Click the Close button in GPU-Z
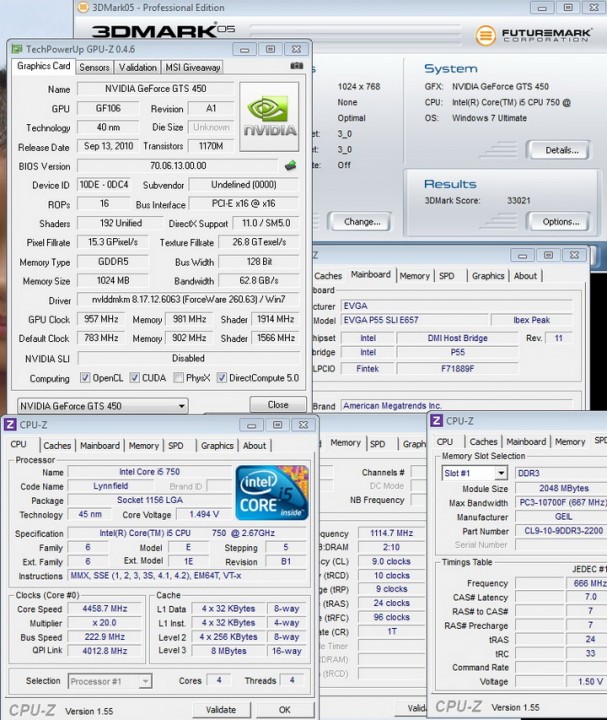607x720 pixels. point(278,405)
